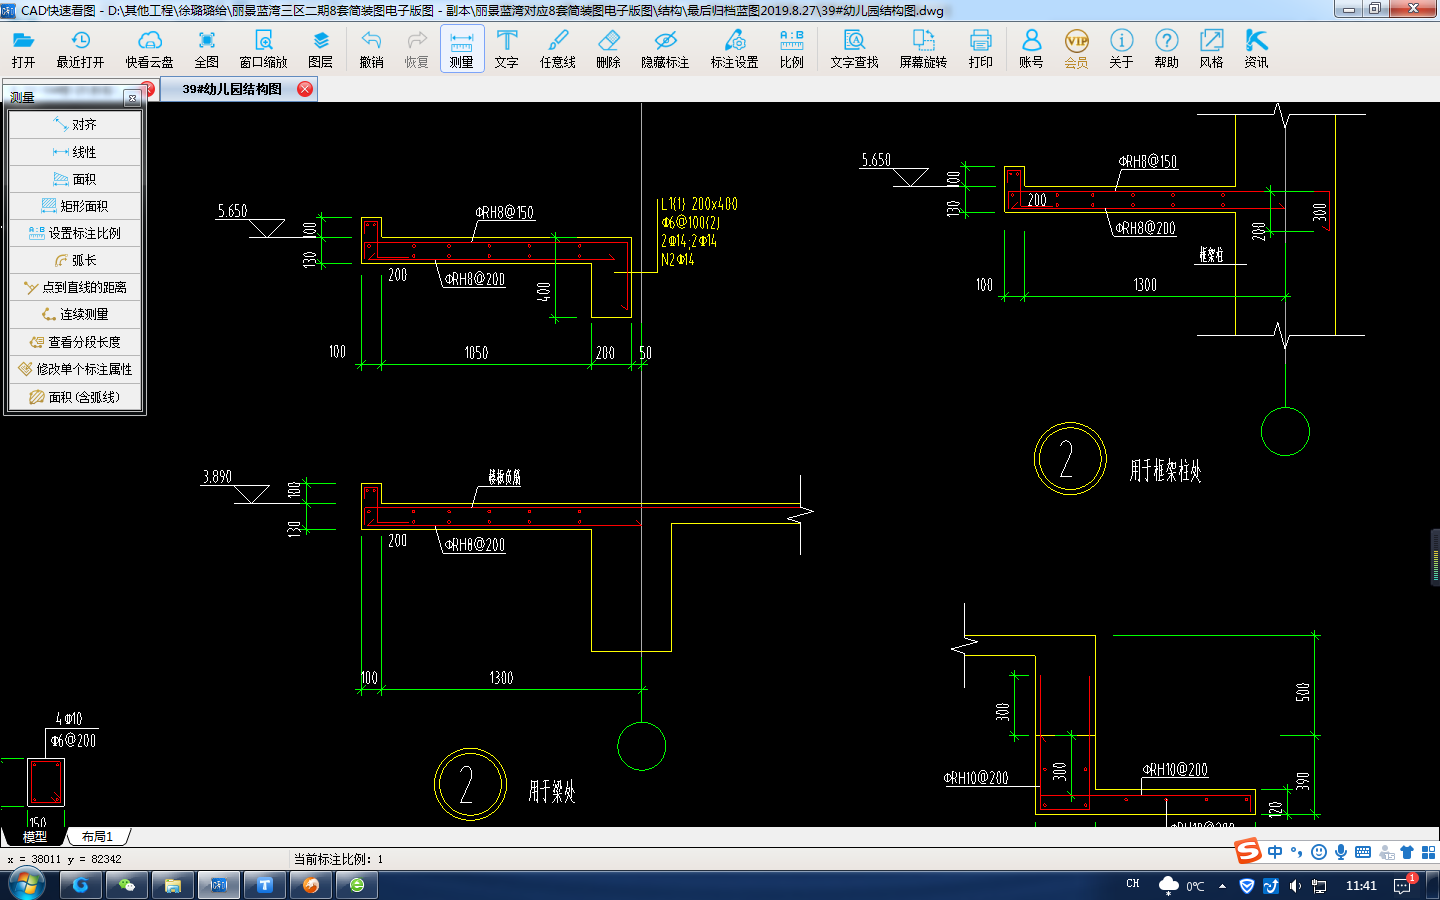The image size is (1440, 900).
Task: Click the 撤销 undo icon
Action: [x=371, y=49]
